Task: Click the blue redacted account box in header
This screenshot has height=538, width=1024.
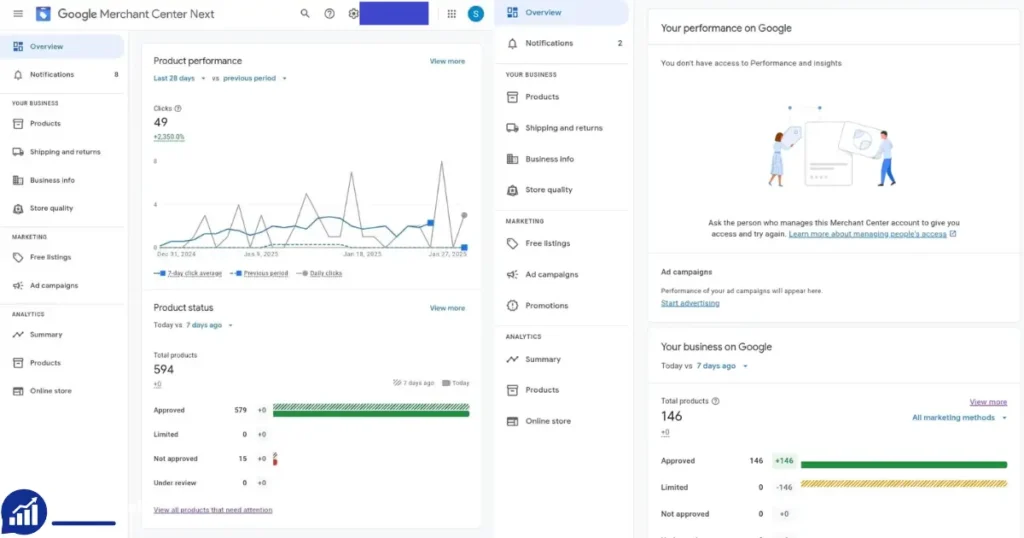Action: (x=394, y=13)
